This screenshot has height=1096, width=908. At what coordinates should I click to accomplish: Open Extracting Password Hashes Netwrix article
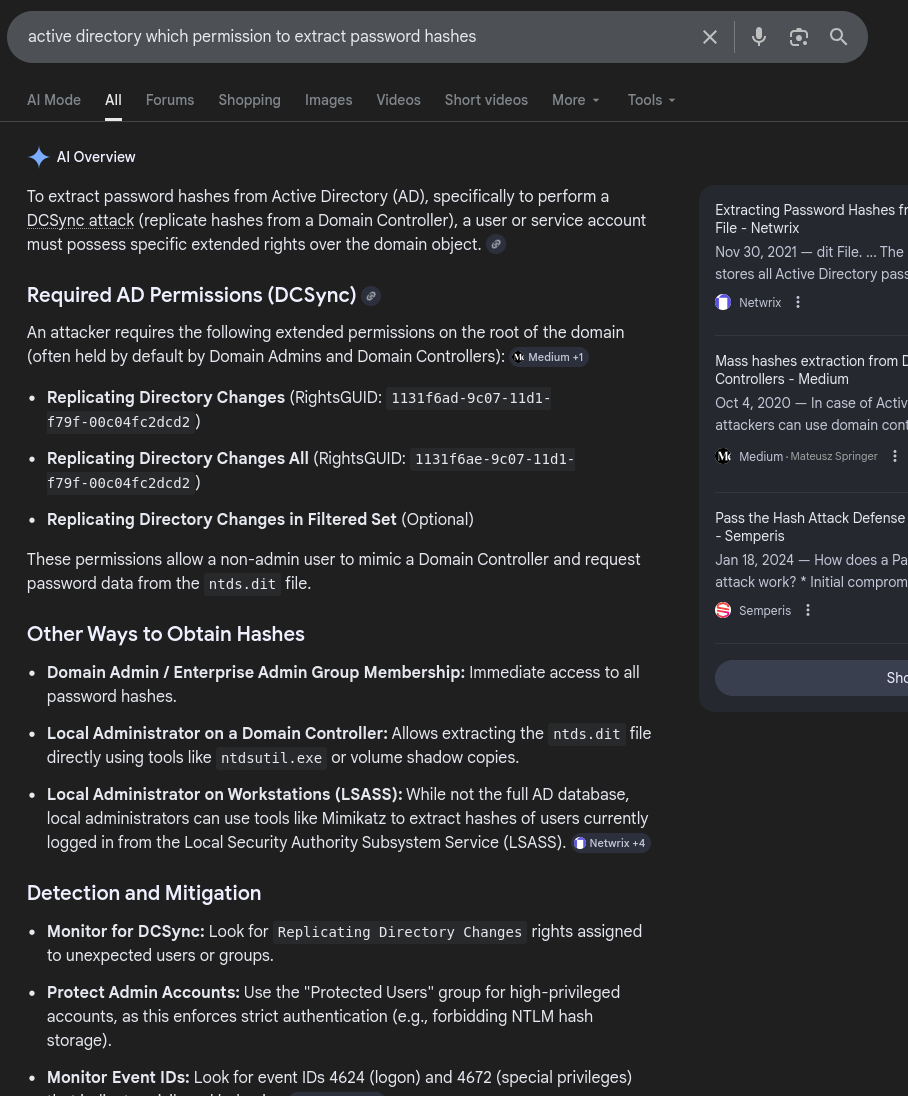tap(811, 219)
